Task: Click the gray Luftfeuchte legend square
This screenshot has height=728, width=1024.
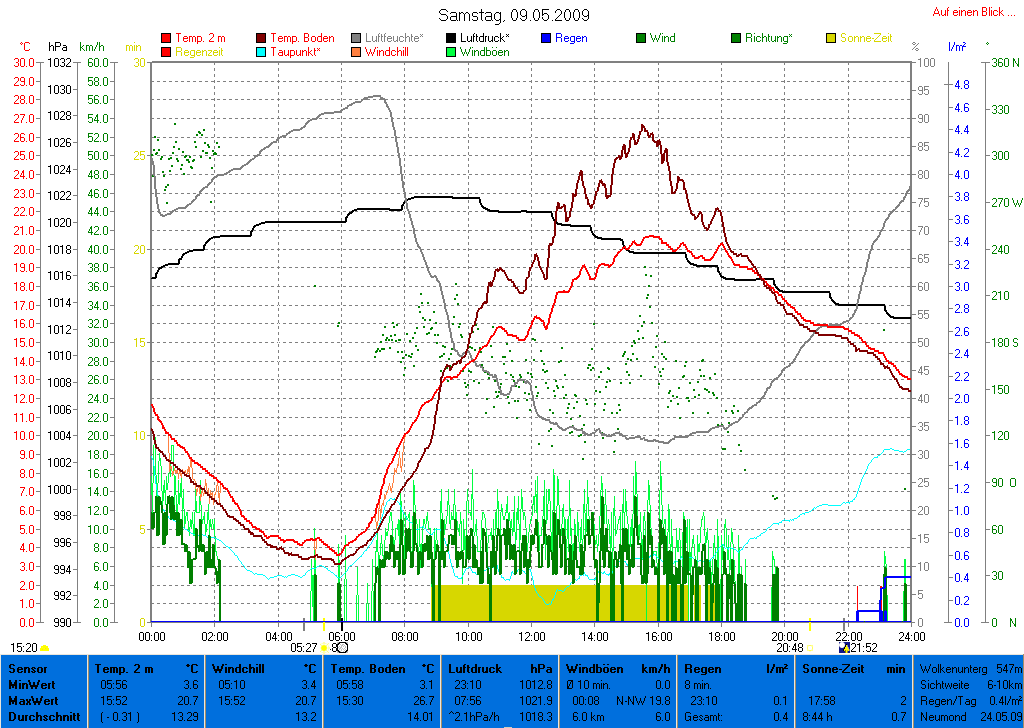Action: [357, 39]
